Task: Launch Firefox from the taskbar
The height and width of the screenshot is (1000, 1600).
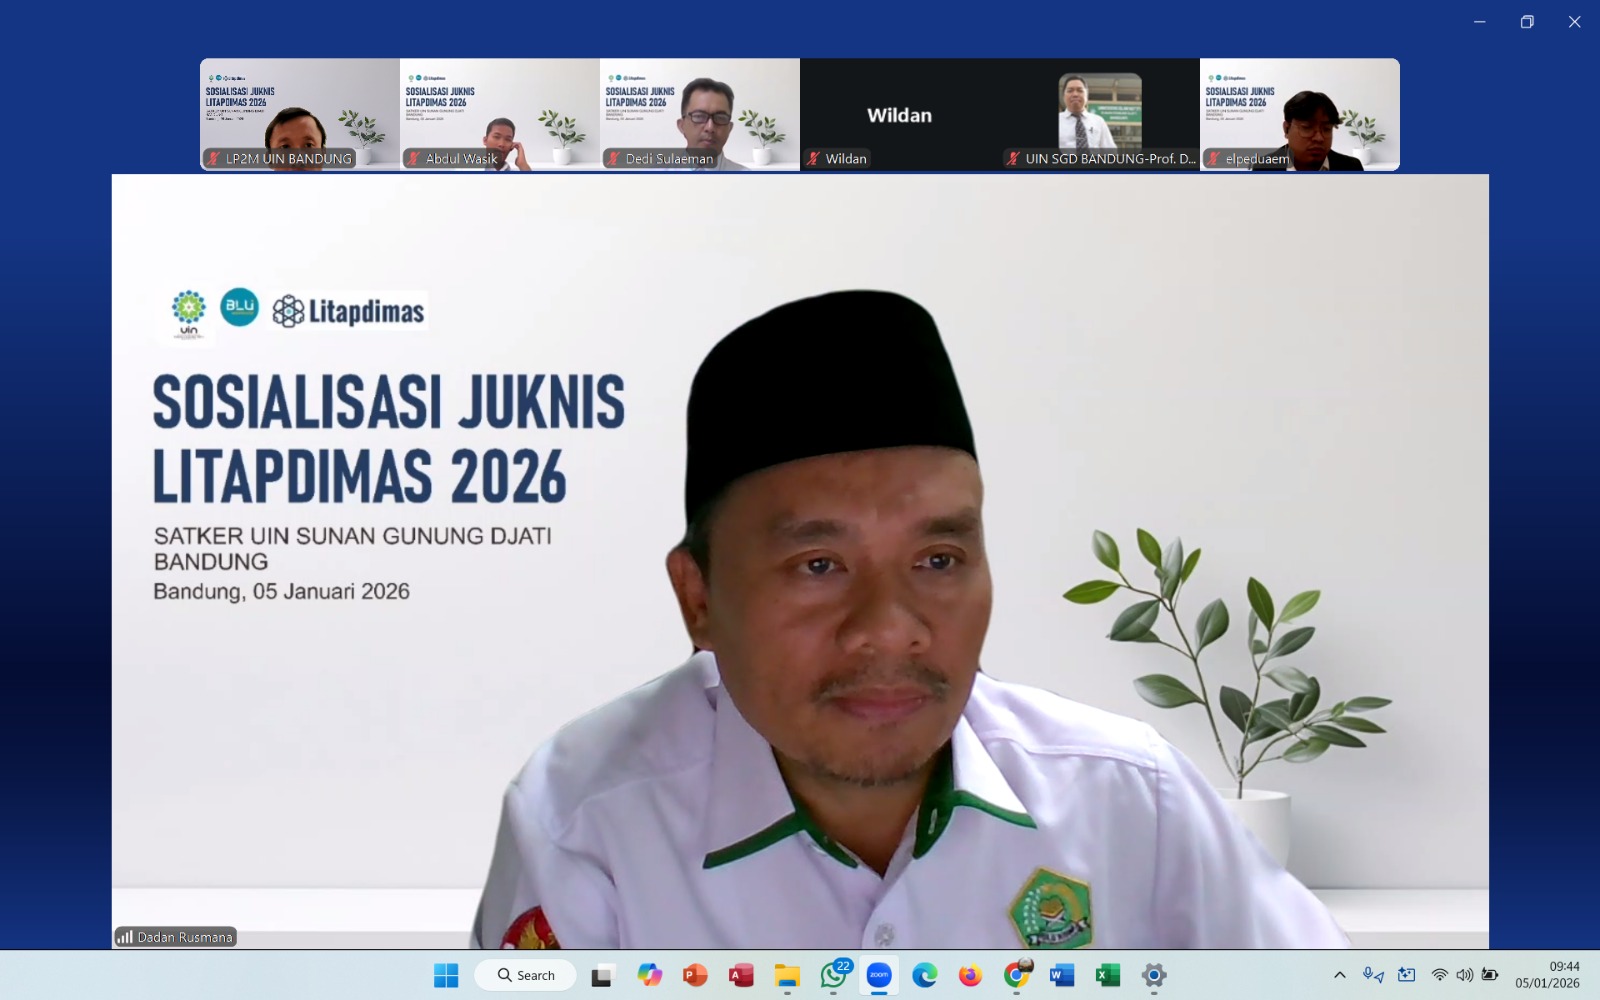Action: coord(970,975)
